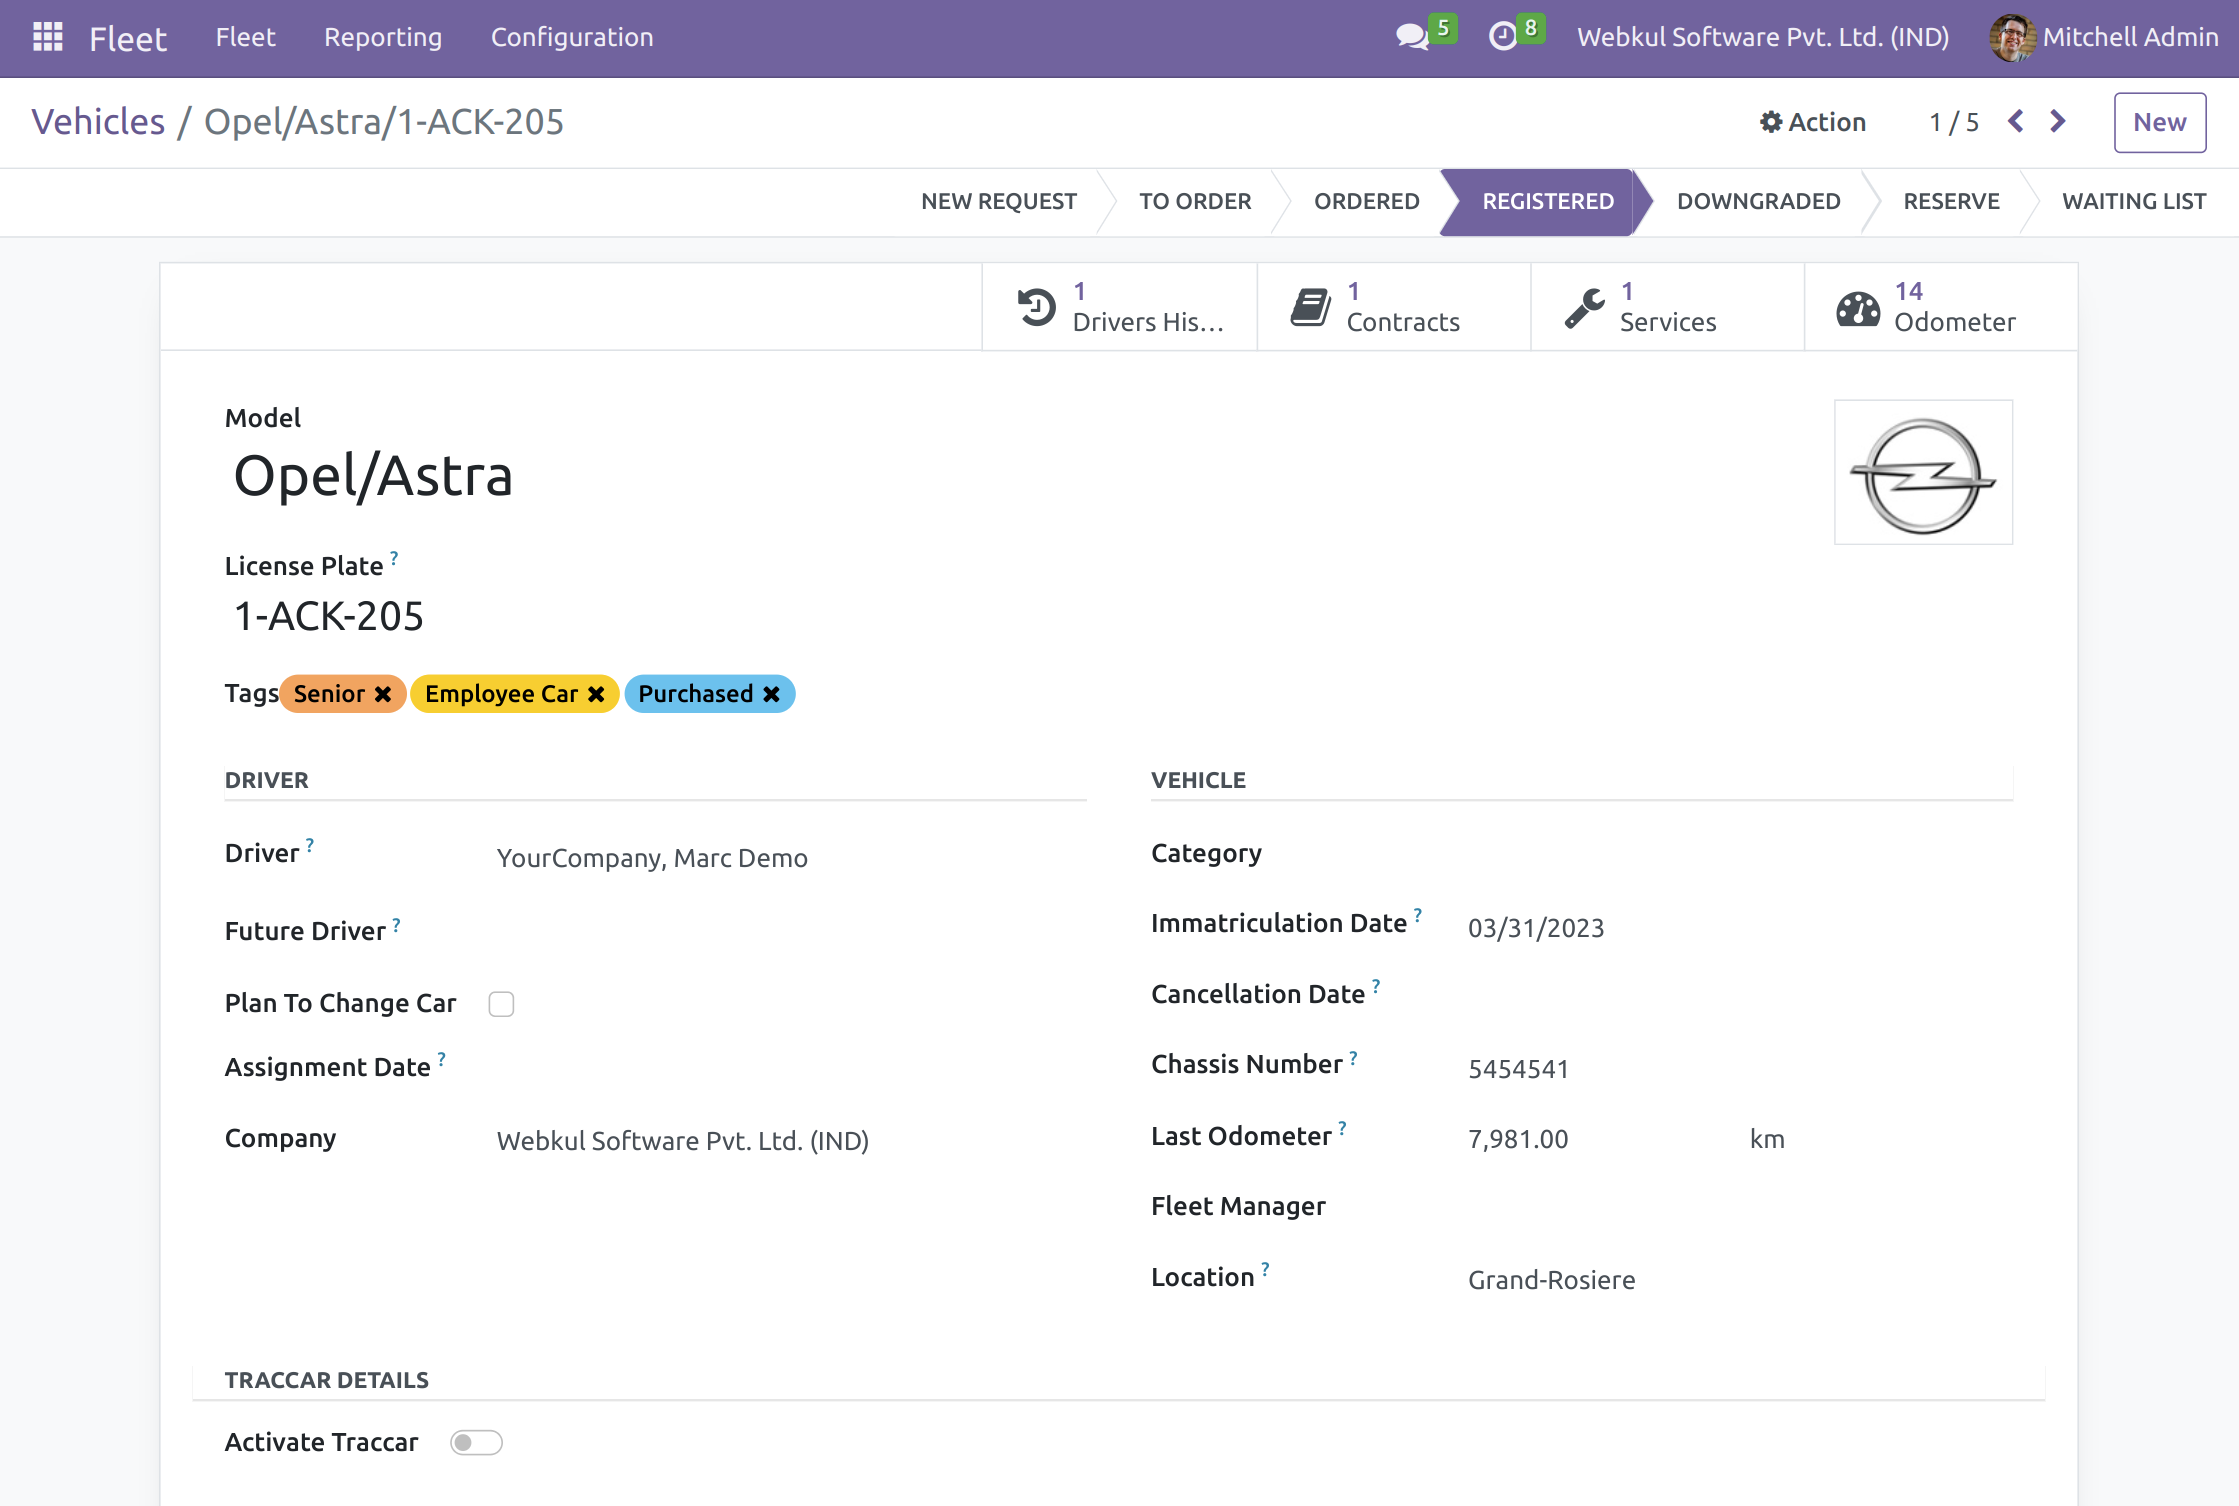The width and height of the screenshot is (2239, 1506).
Task: Click the Opel logo image
Action: [x=1922, y=473]
